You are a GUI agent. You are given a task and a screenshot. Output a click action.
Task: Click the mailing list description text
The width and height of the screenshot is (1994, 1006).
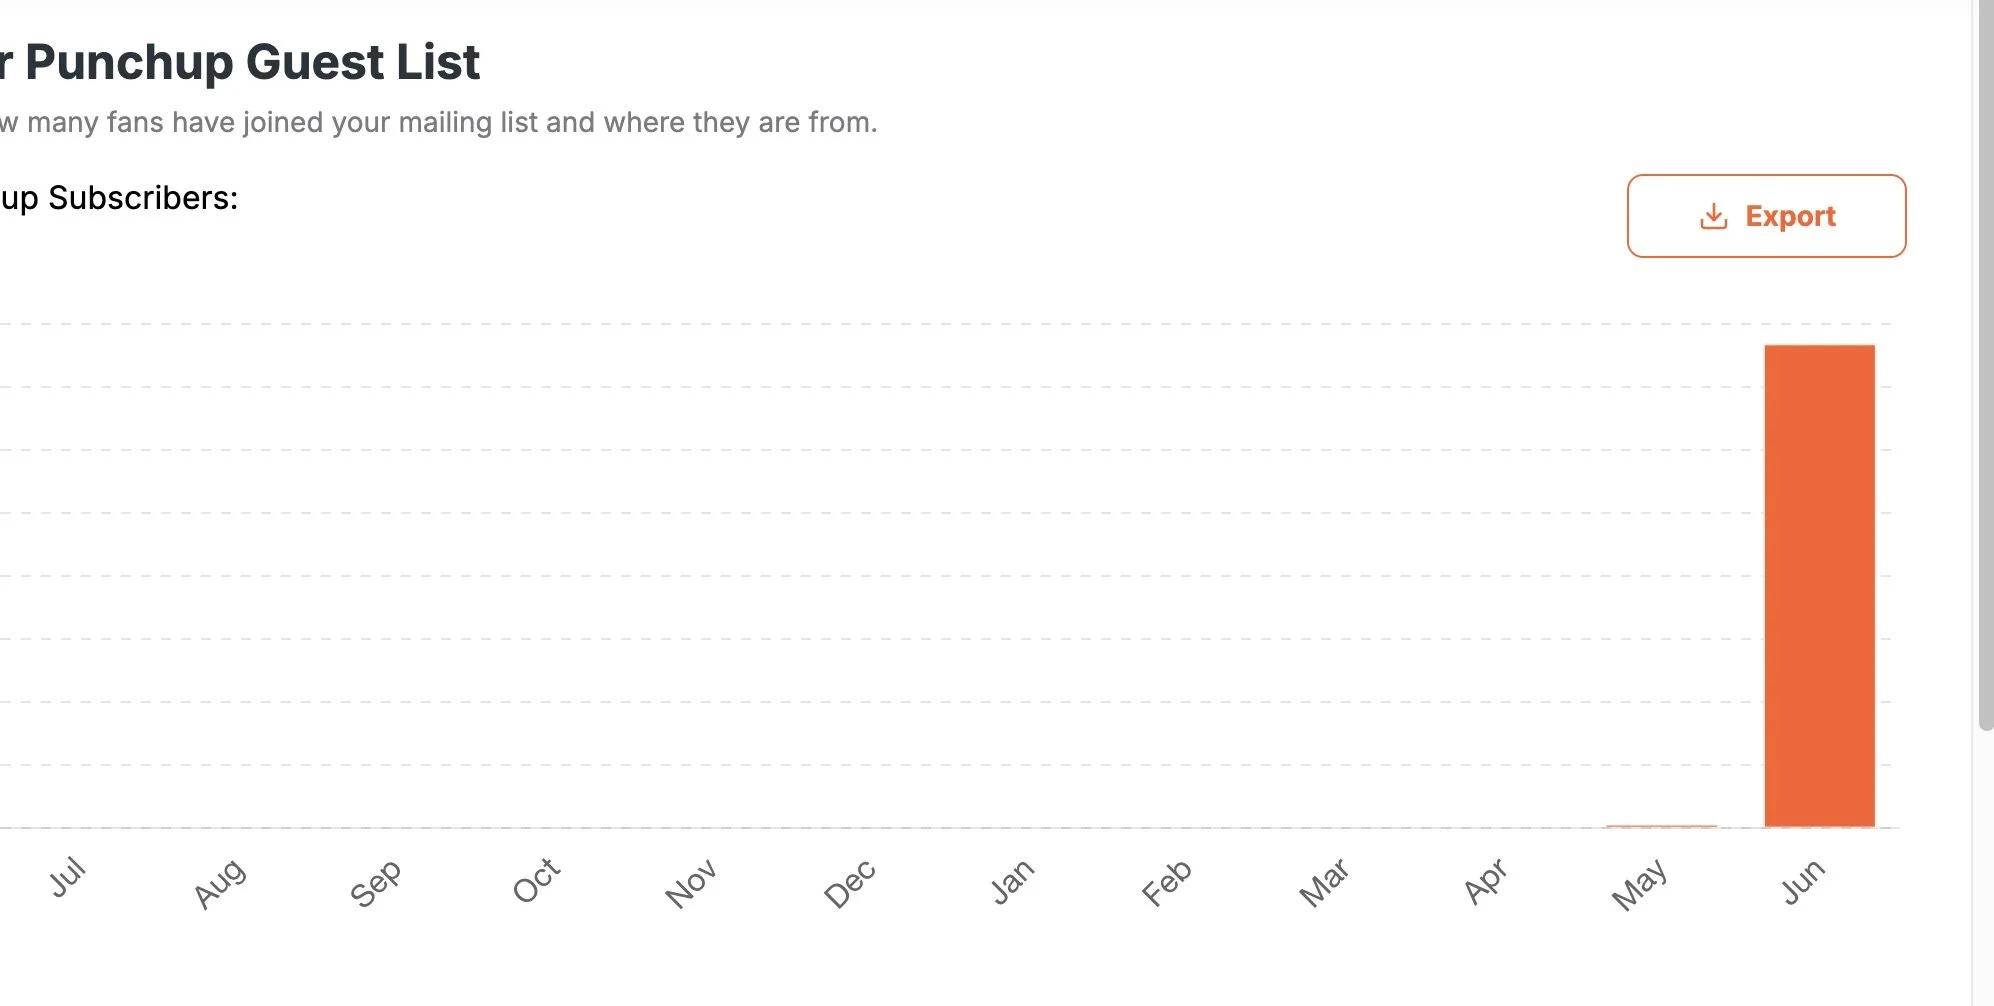point(439,122)
